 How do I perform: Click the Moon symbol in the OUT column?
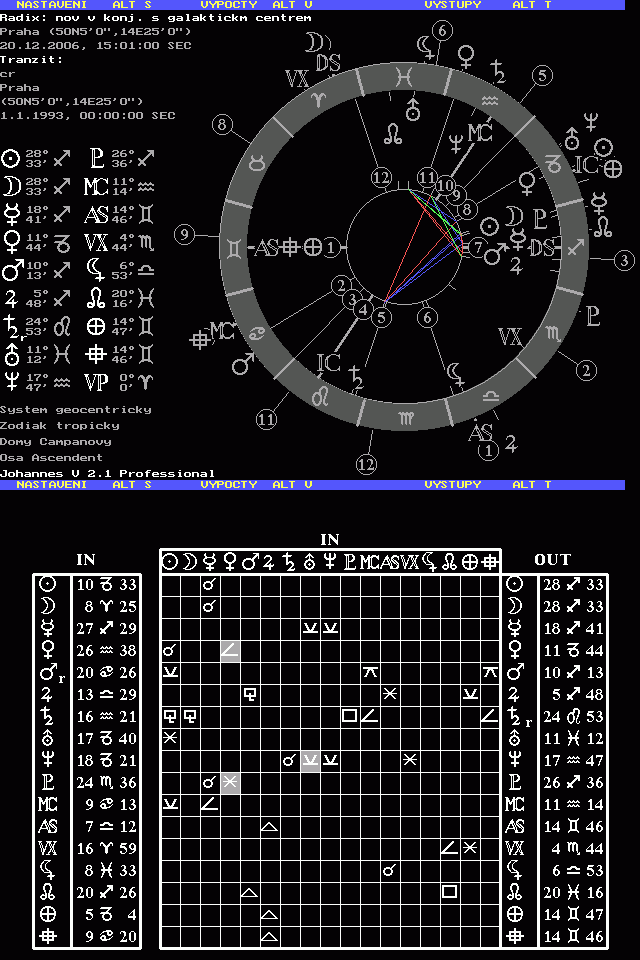point(515,605)
